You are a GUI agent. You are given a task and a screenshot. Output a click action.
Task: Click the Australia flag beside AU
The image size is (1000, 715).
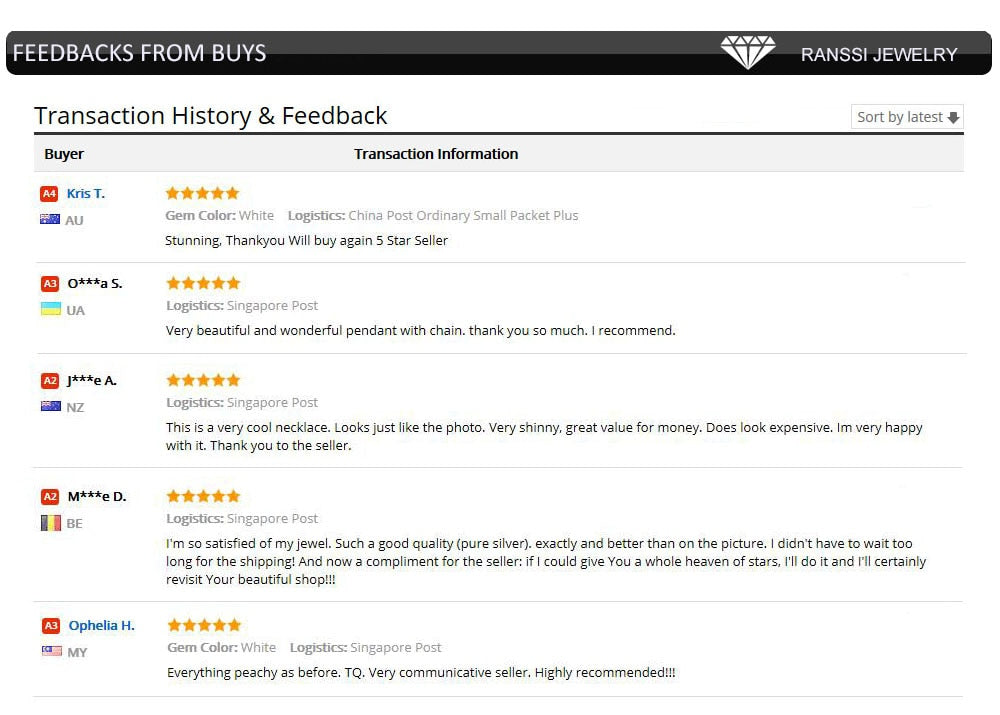(x=50, y=219)
